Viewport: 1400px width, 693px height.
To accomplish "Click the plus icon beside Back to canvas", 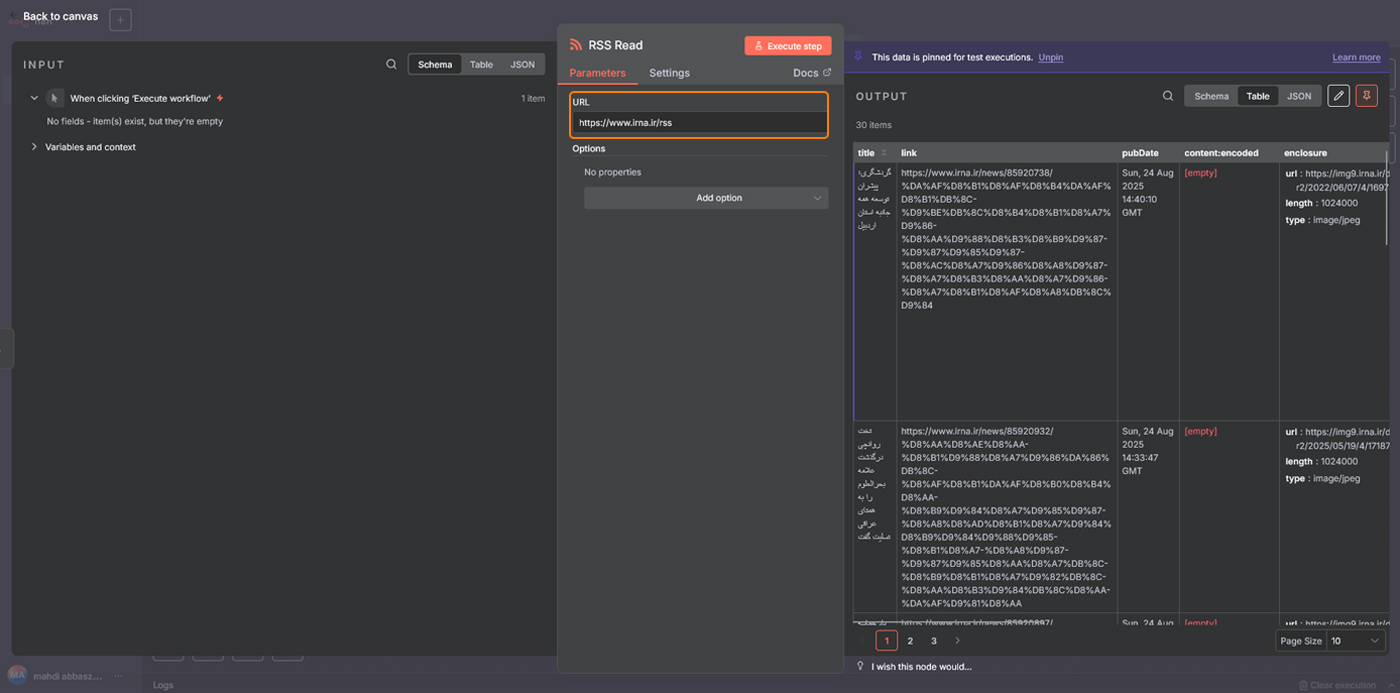I will 120,19.
